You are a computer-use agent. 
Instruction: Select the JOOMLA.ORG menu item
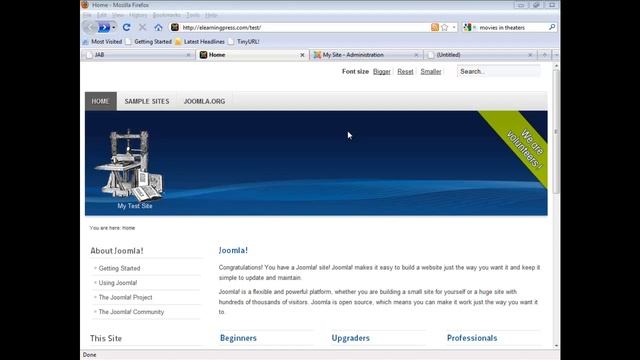[x=204, y=101]
